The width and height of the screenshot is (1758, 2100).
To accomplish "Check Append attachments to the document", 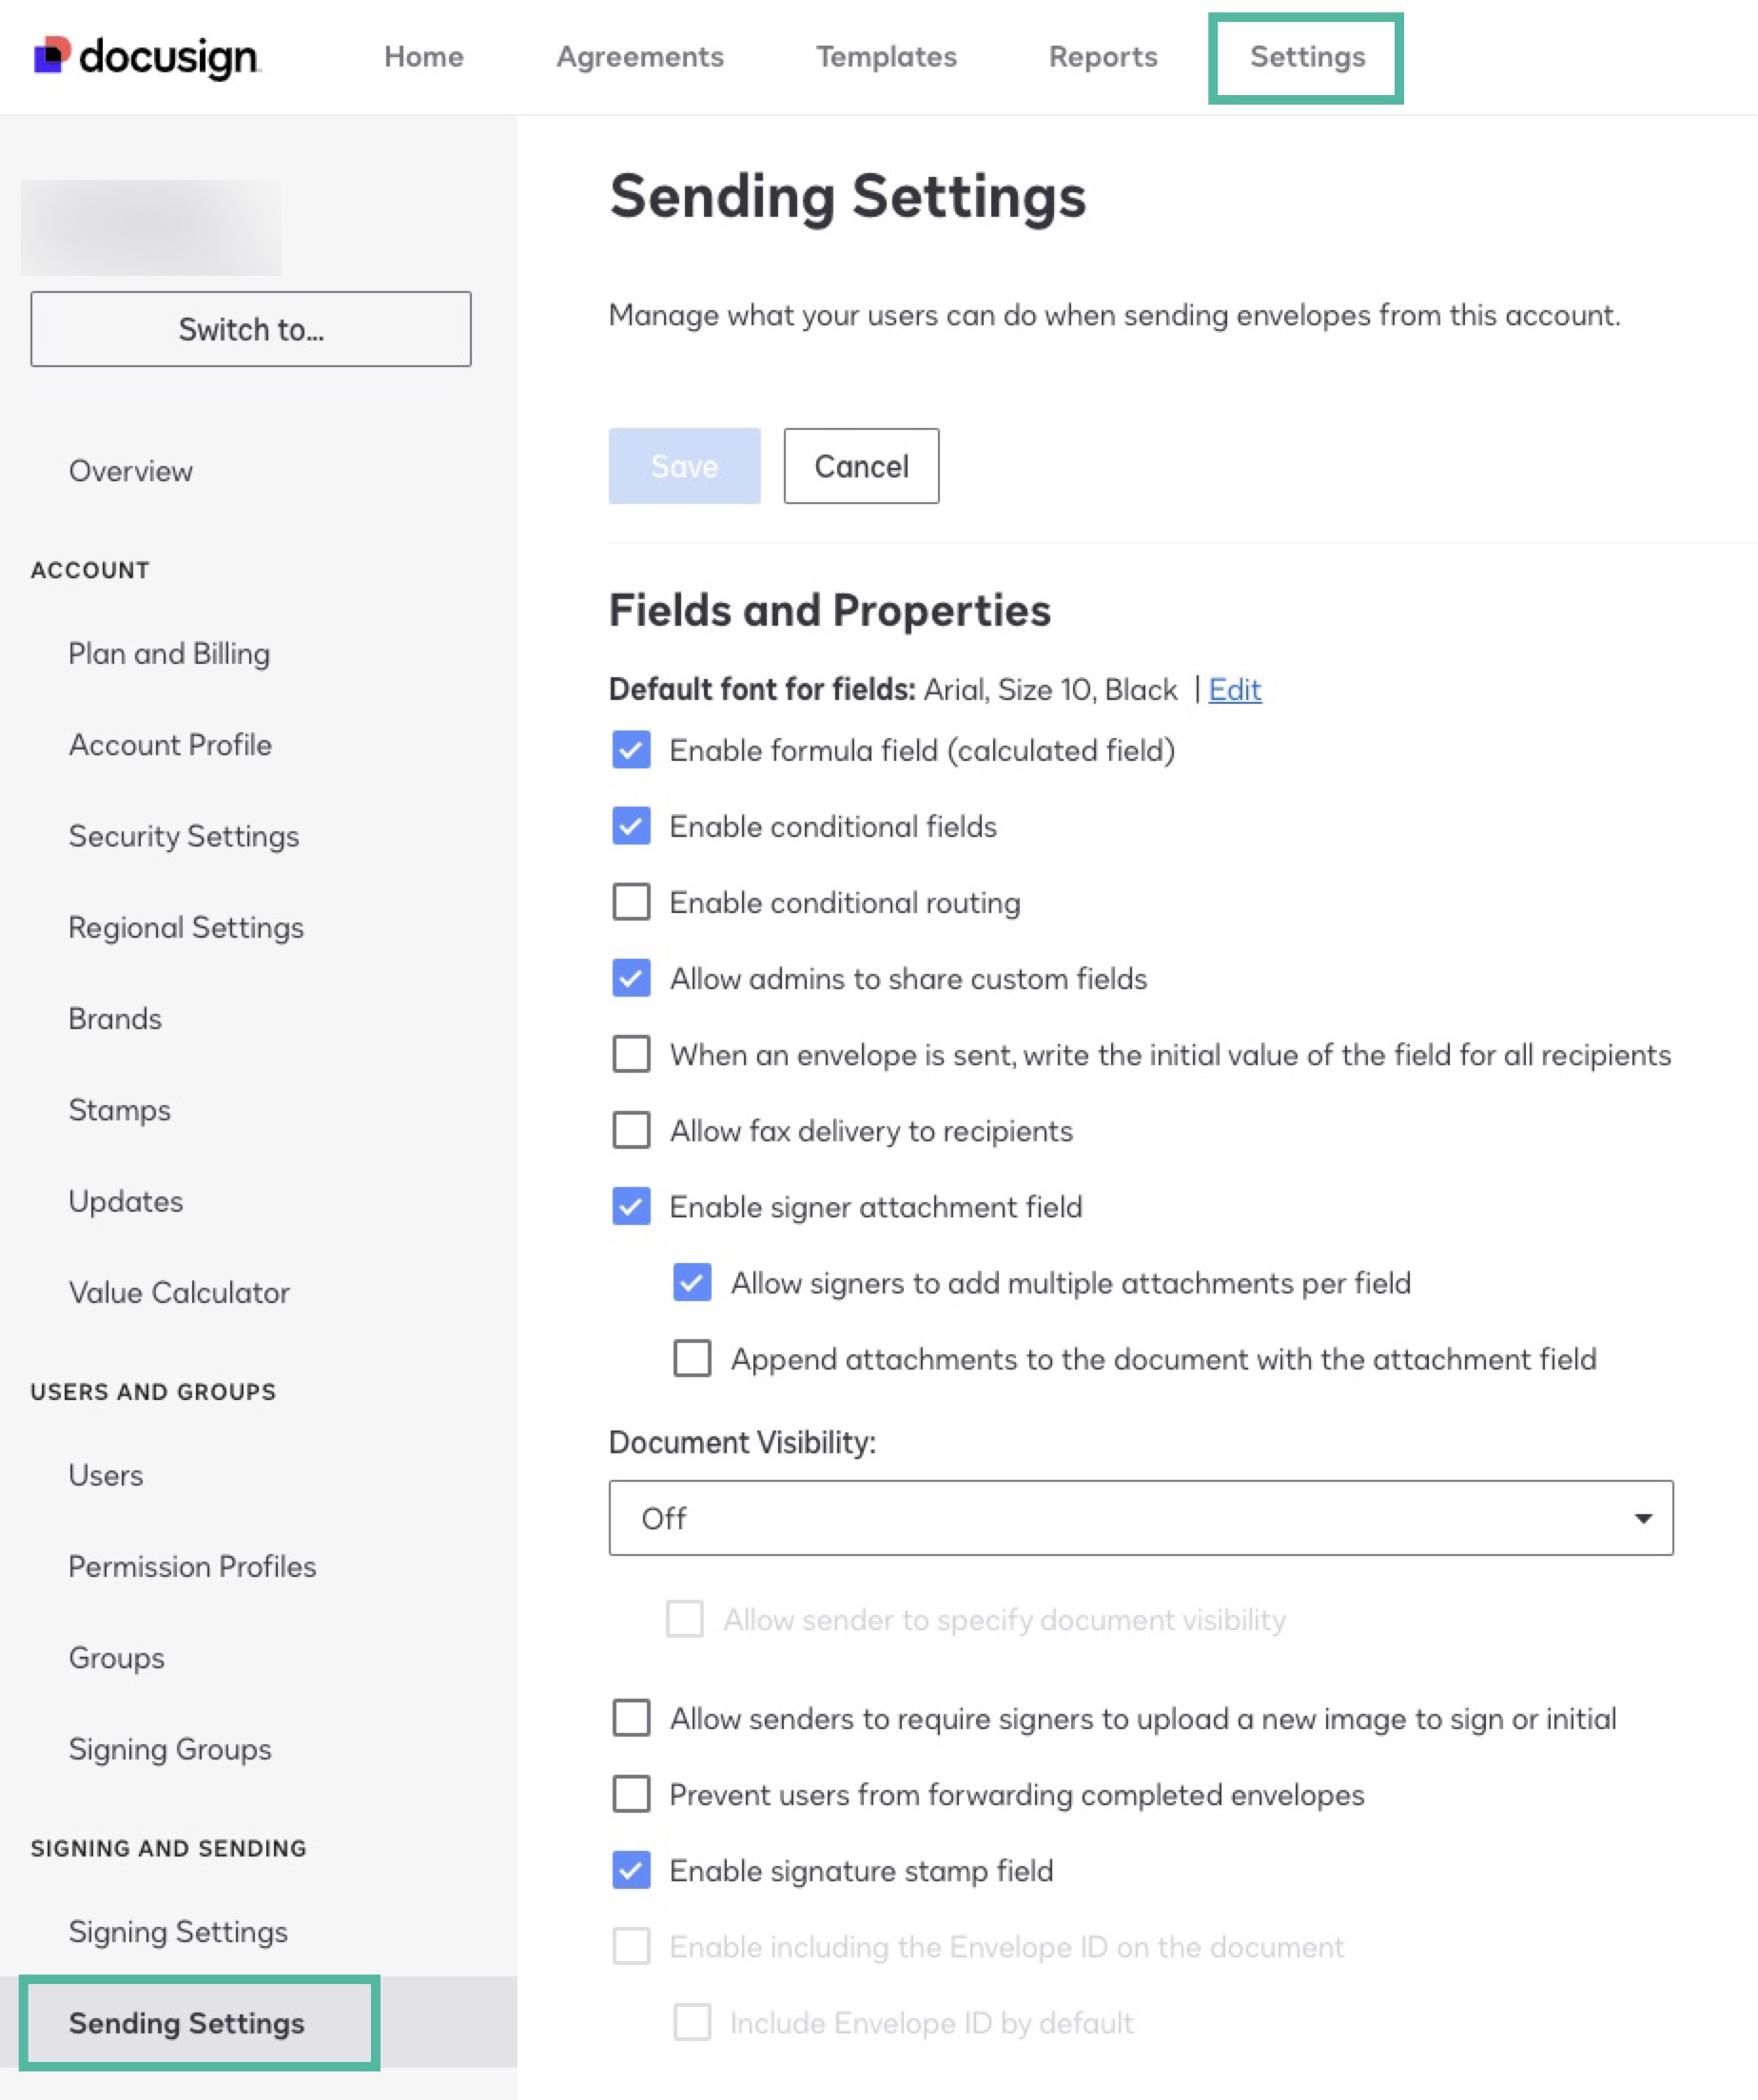I will click(x=691, y=1359).
